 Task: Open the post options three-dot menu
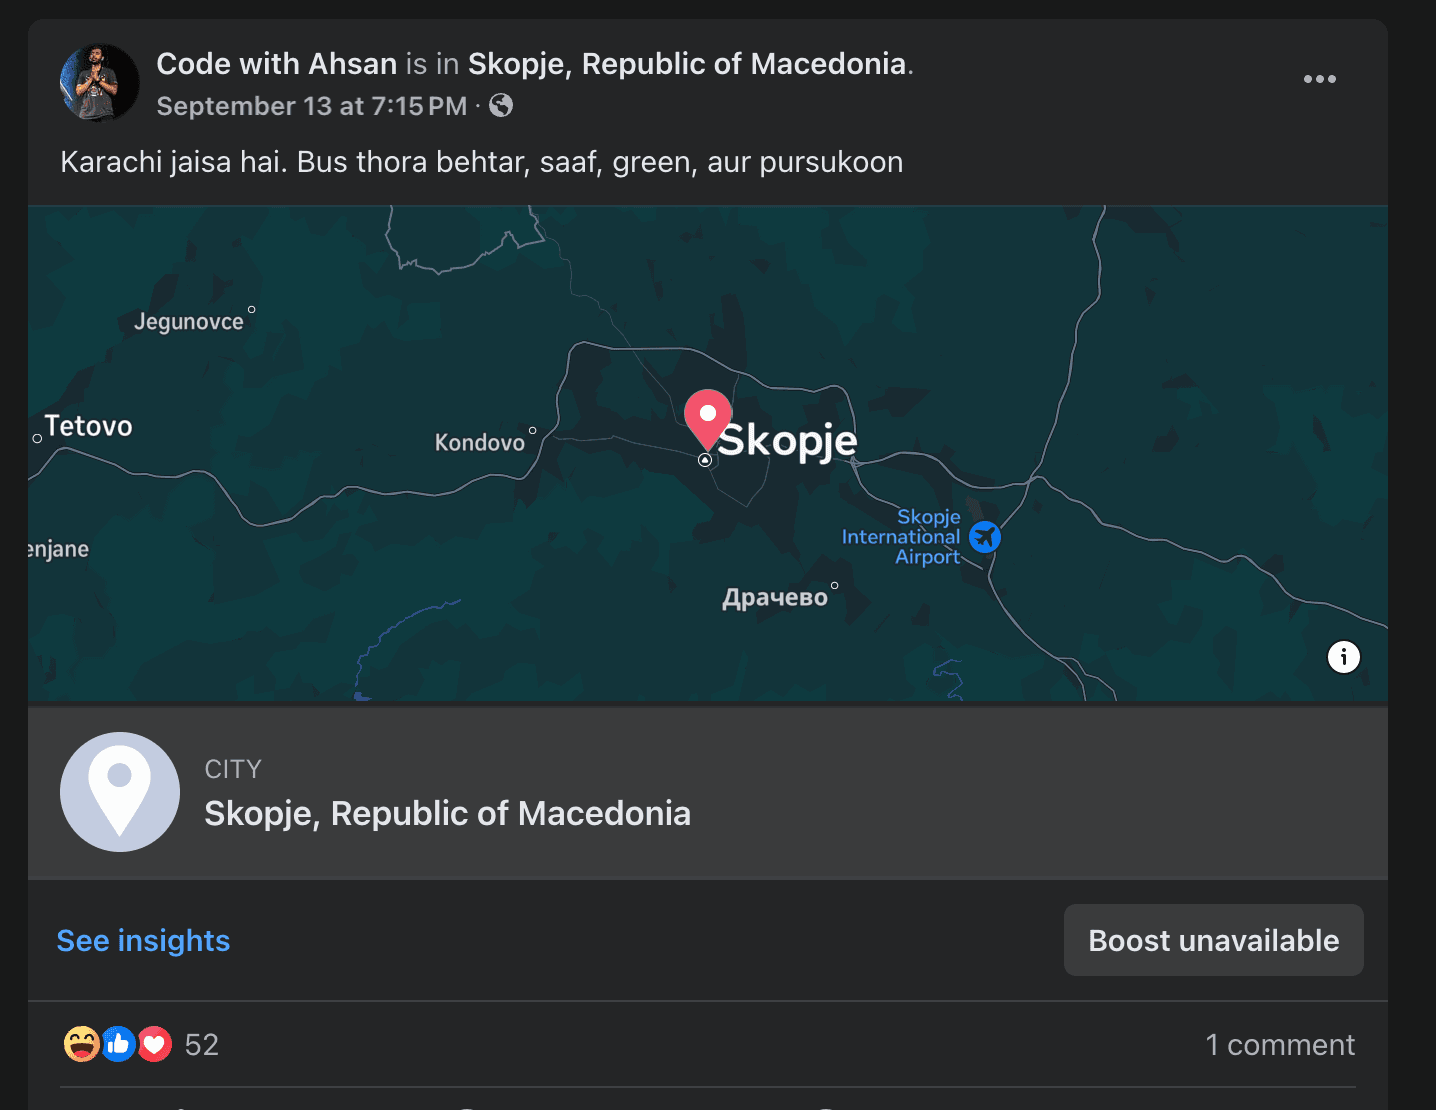click(x=1319, y=79)
